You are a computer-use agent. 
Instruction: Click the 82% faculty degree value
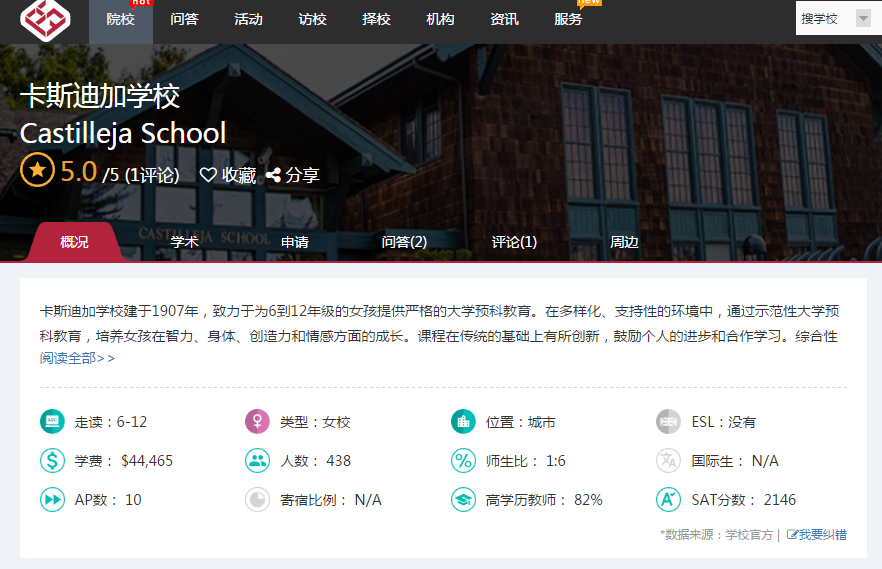pos(588,500)
